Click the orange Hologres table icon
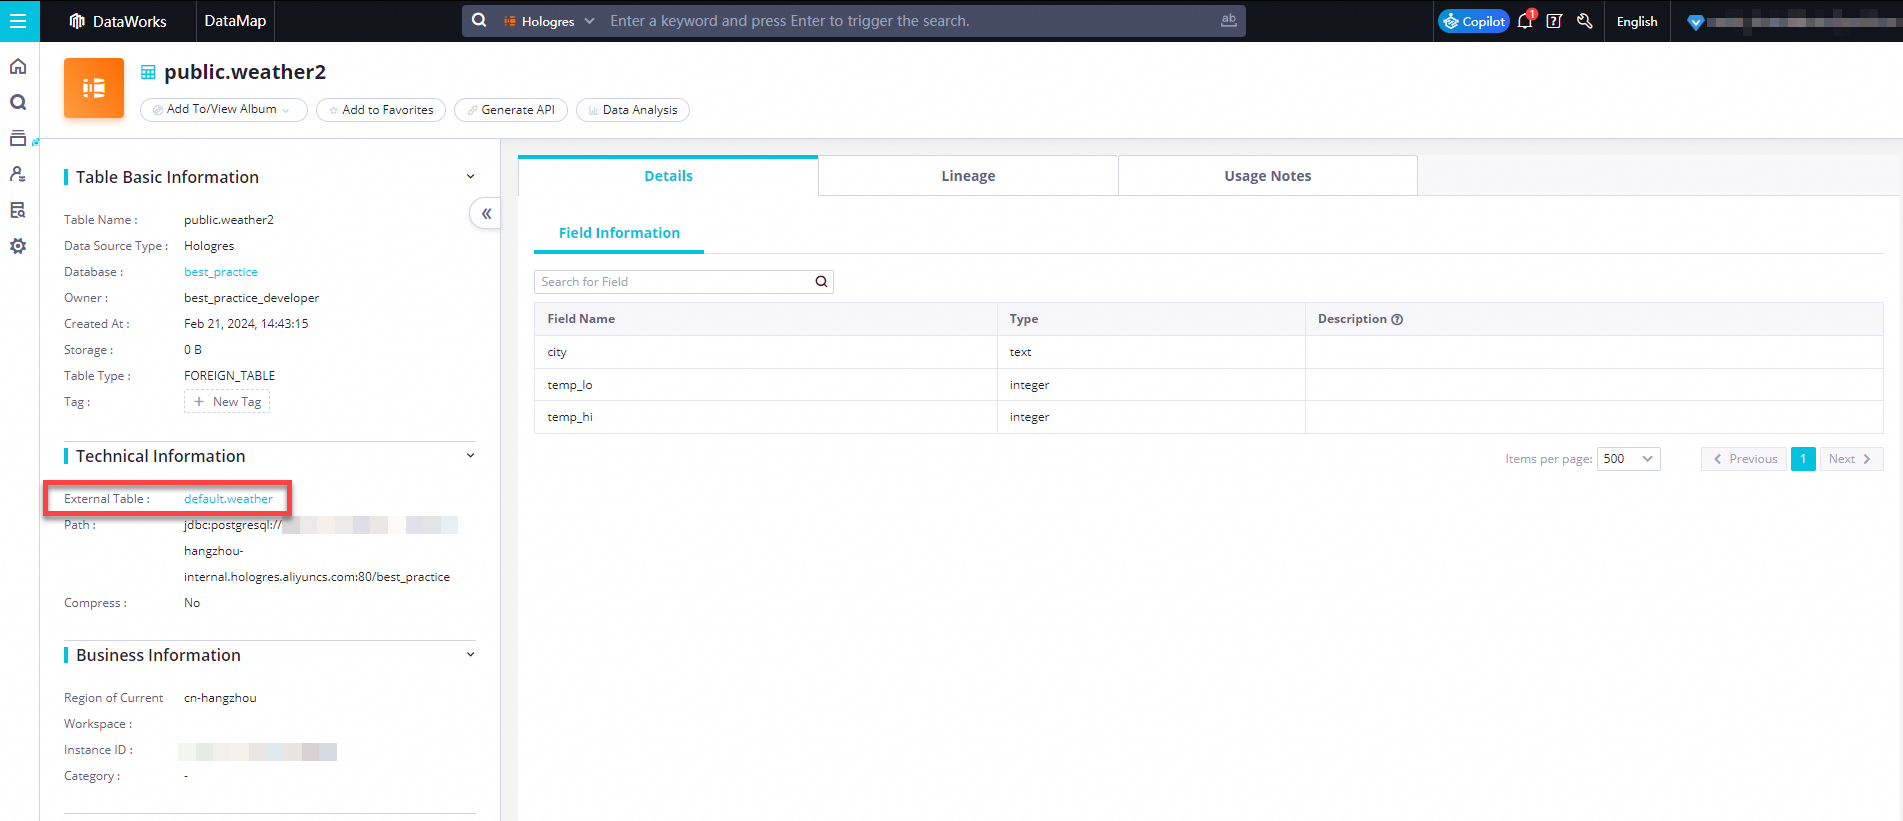Screen dimensions: 1903x821 click(x=94, y=88)
